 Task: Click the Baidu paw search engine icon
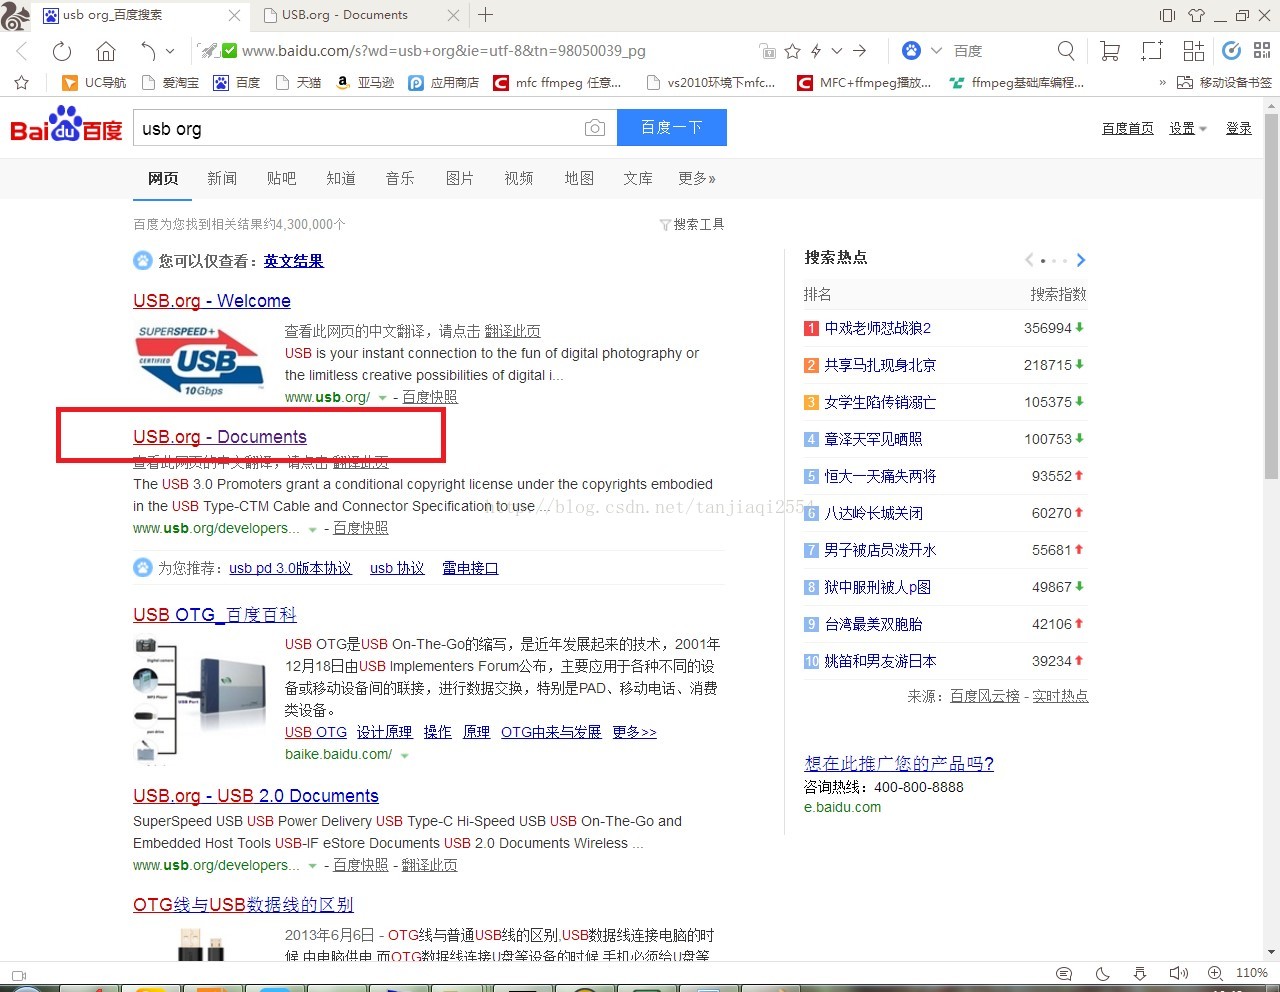[911, 51]
